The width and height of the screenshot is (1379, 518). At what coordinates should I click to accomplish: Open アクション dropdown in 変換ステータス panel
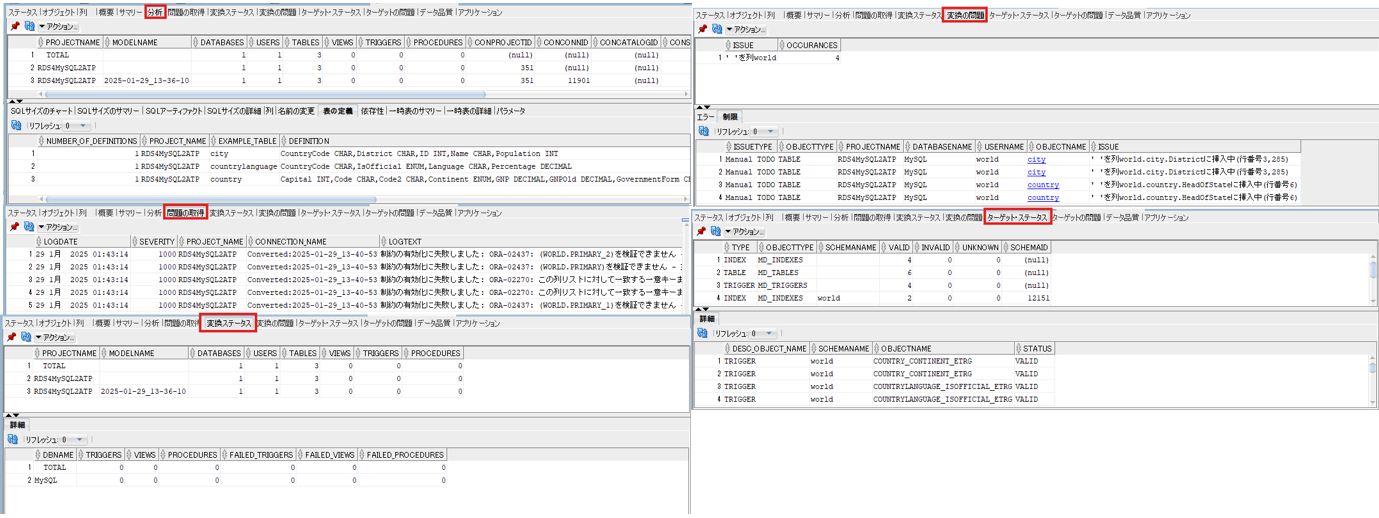[x=53, y=338]
